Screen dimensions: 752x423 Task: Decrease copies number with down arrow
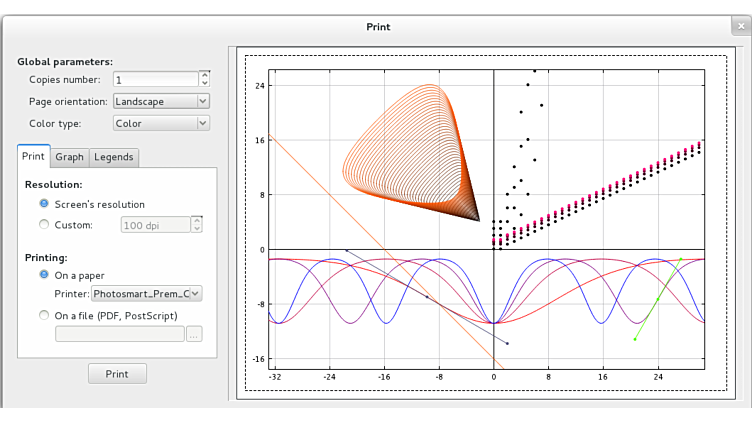204,83
